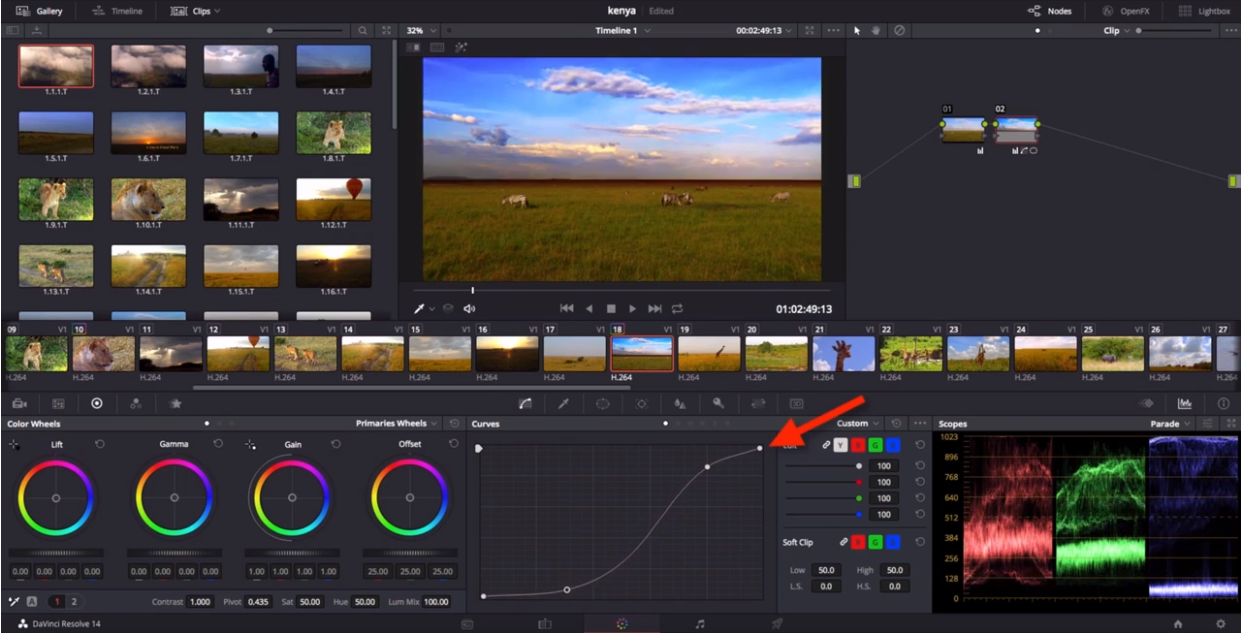Toggle Soft Clip green channel
The image size is (1241, 633).
(875, 542)
